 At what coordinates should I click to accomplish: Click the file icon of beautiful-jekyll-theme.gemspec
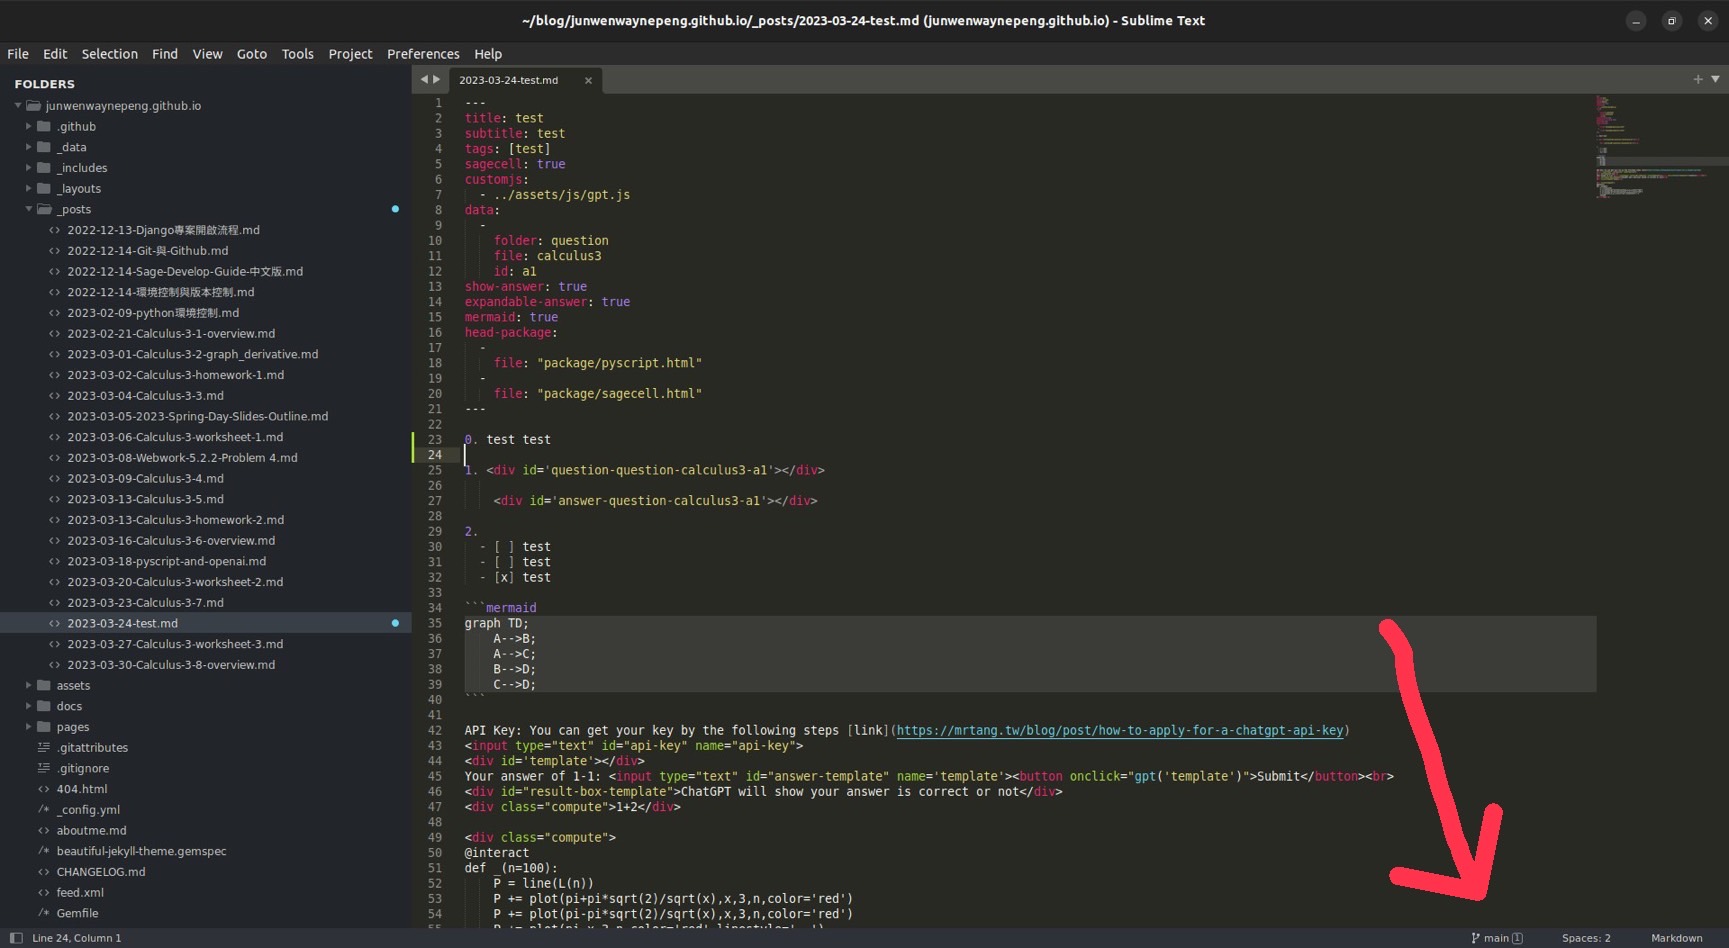pos(44,851)
